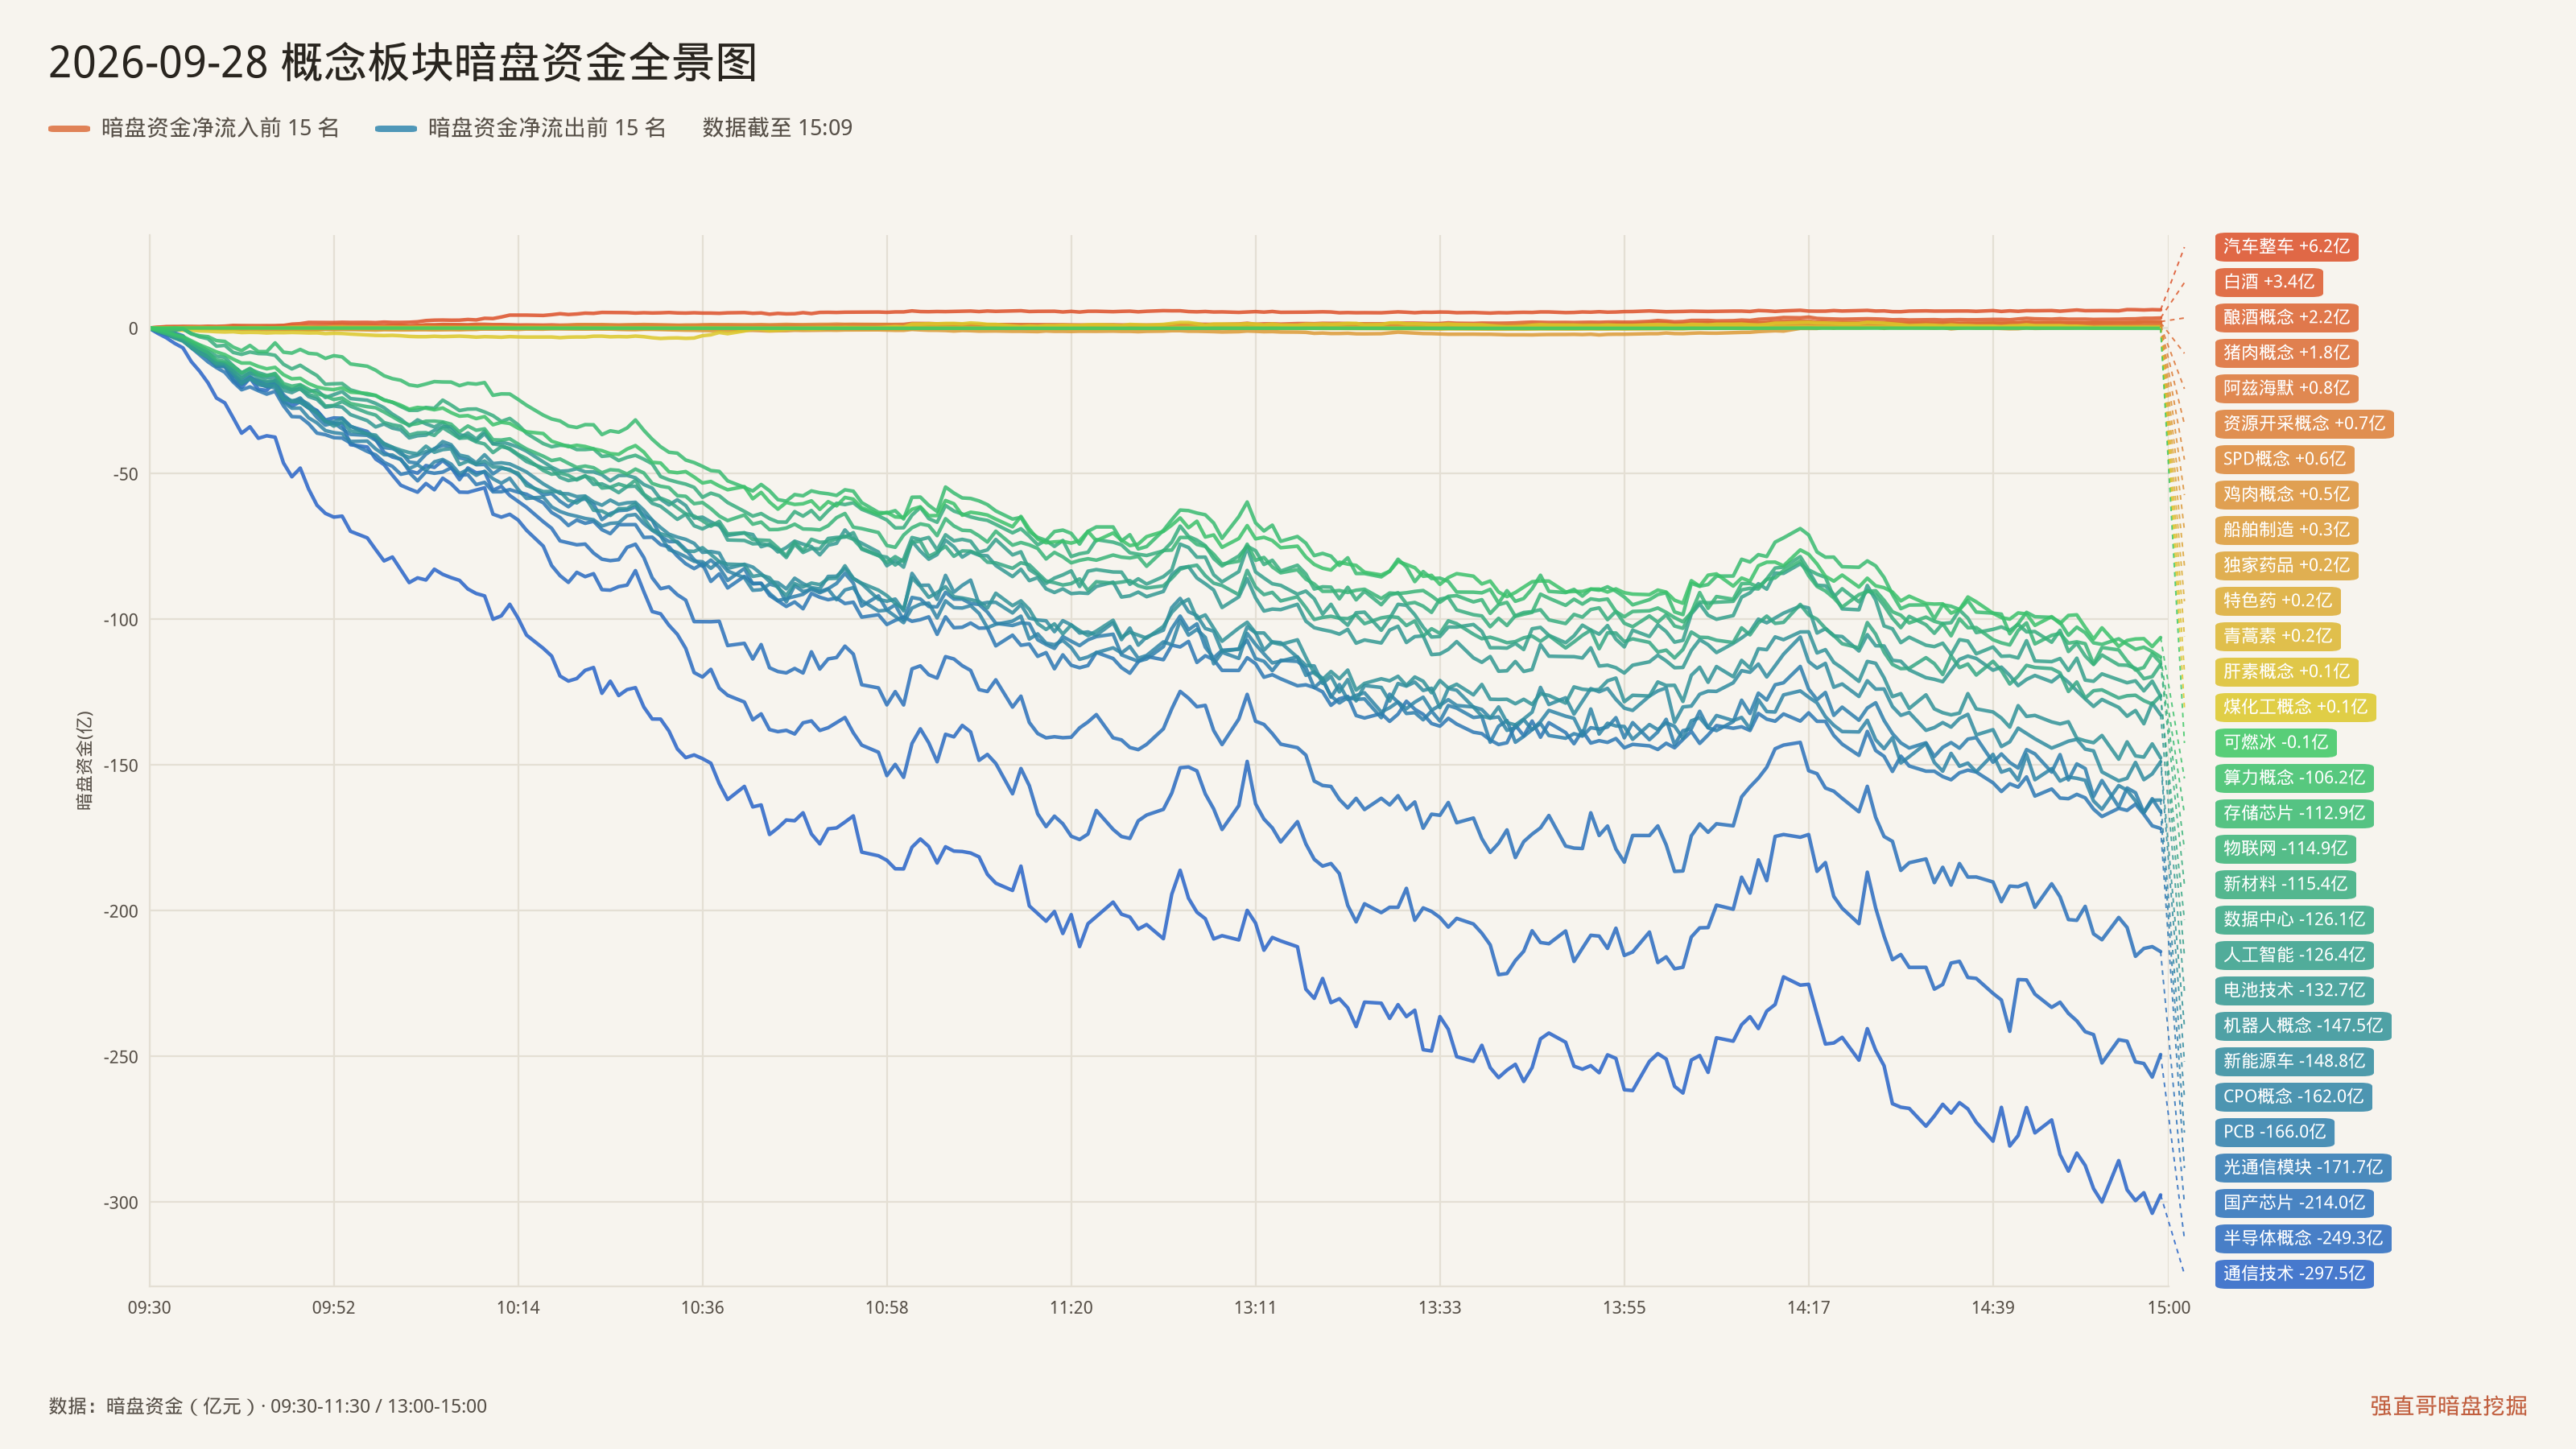
Task: Select the 猪肉概念 +1.8亿 tag
Action: pos(2286,353)
